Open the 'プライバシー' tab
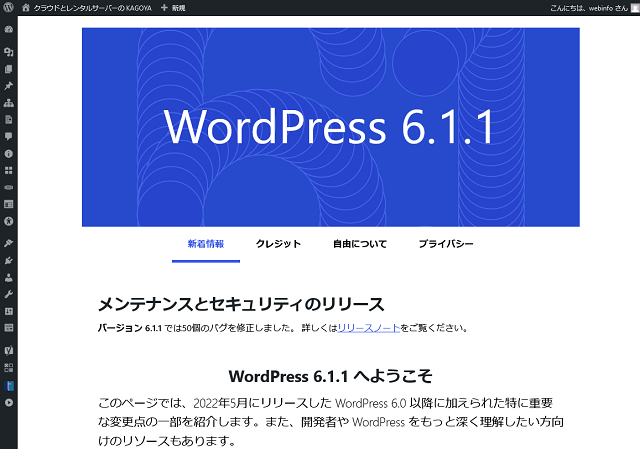This screenshot has height=449, width=640. click(446, 244)
